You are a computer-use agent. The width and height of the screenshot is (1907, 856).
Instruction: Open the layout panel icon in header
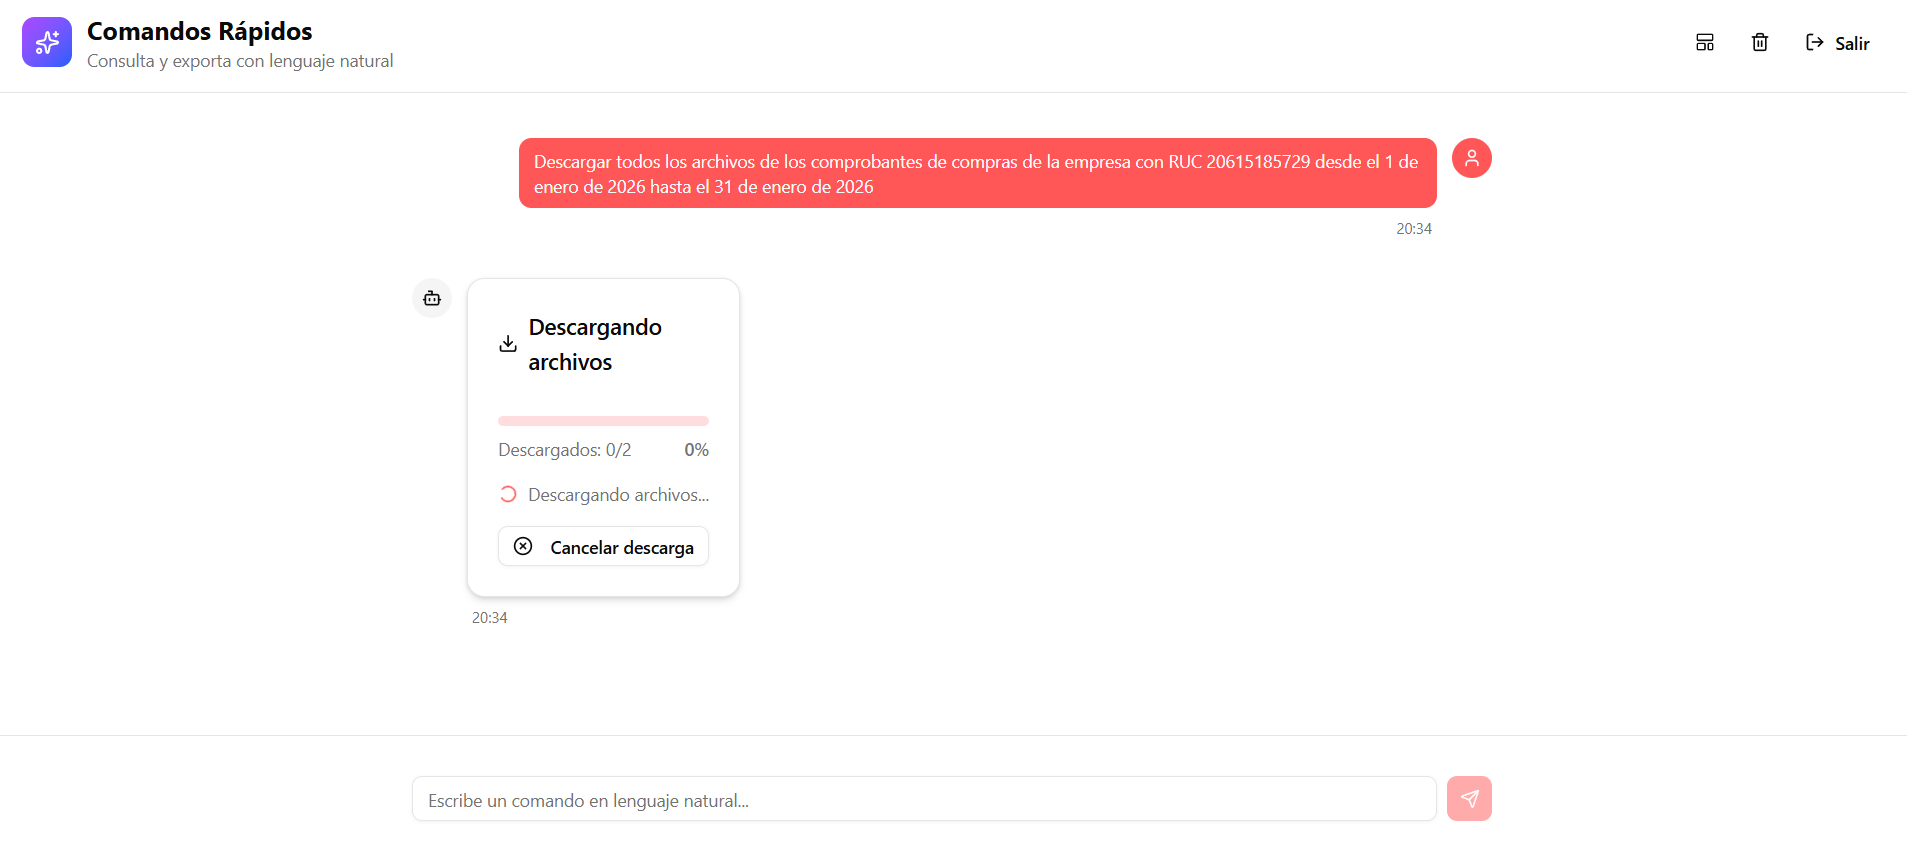pos(1705,42)
